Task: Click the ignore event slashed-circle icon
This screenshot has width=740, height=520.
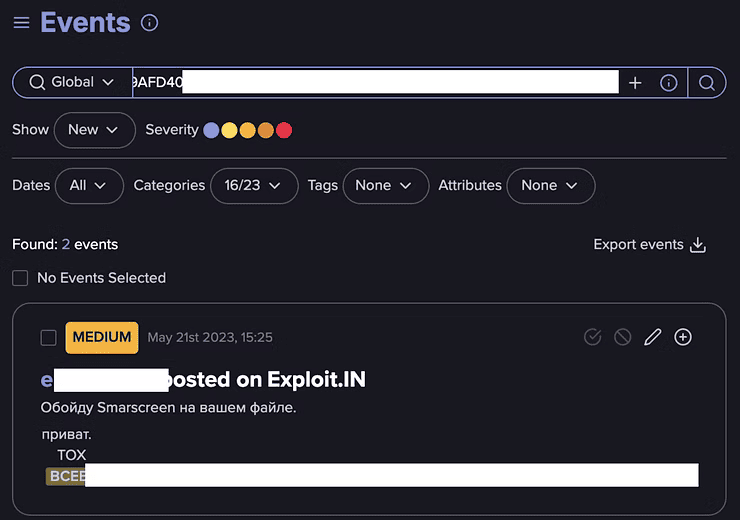Action: pos(623,337)
